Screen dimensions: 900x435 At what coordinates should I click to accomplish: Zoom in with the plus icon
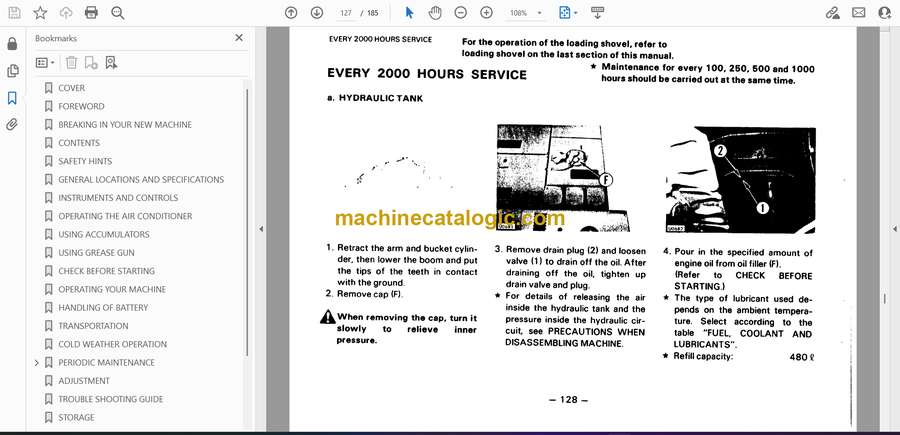coord(486,13)
